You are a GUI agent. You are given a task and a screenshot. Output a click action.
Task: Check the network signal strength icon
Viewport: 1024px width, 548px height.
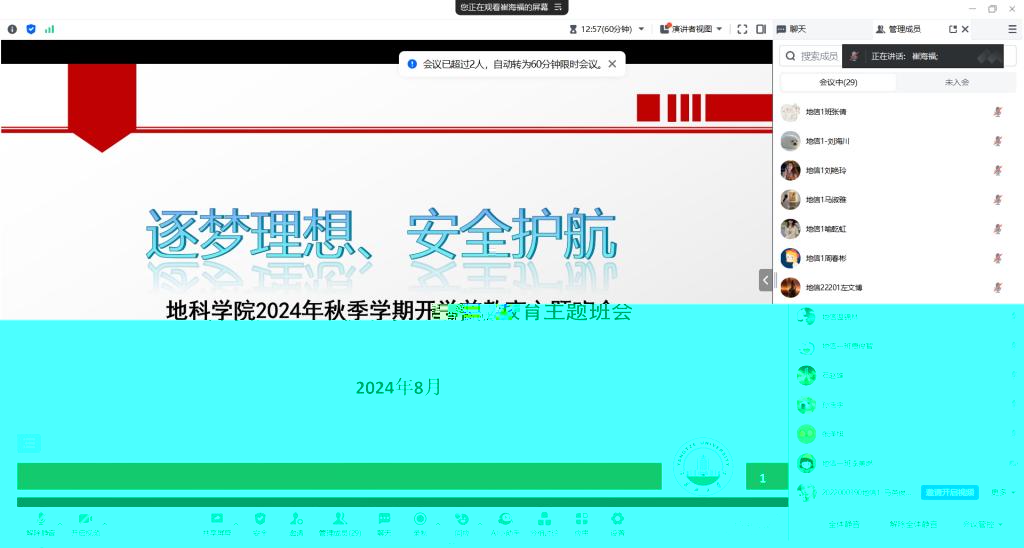coord(49,29)
